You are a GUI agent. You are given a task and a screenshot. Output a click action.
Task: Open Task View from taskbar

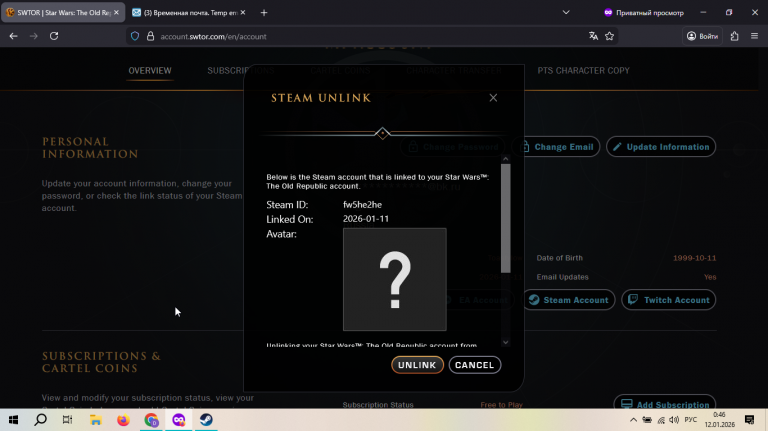coord(68,420)
